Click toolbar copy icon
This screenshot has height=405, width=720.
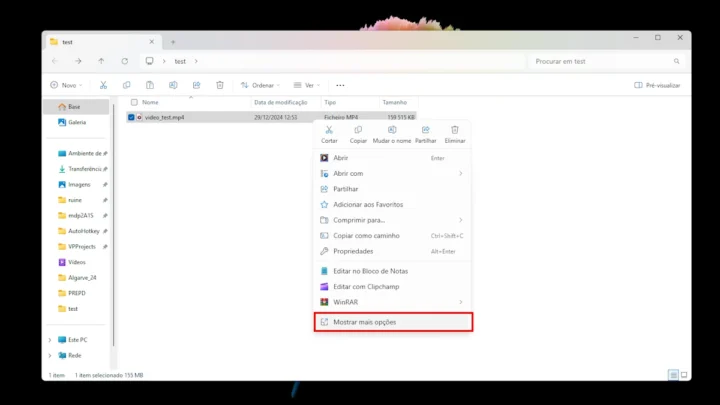(127, 85)
